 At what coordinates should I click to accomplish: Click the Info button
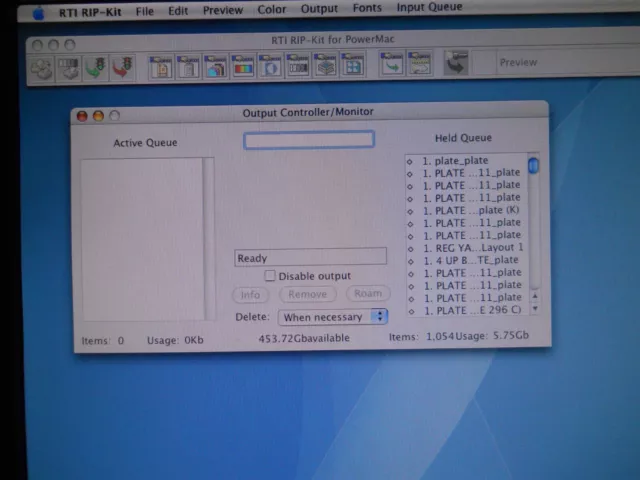[250, 295]
